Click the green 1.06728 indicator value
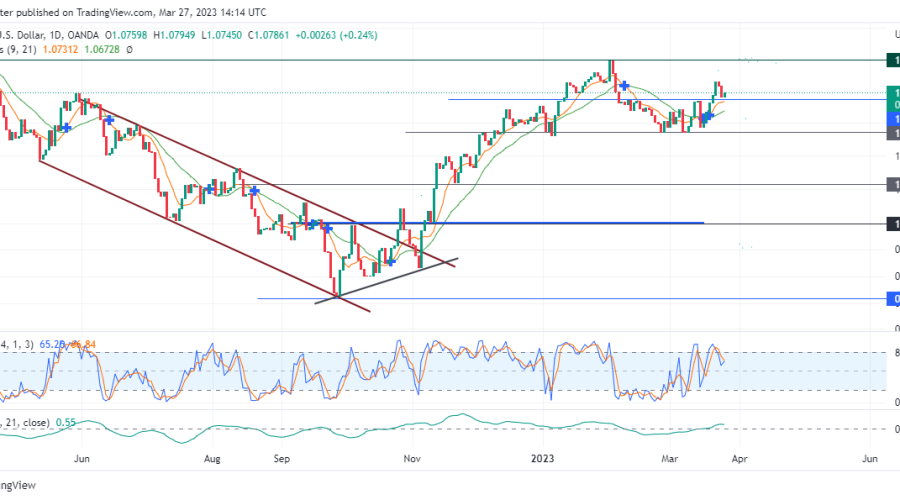 (102, 49)
